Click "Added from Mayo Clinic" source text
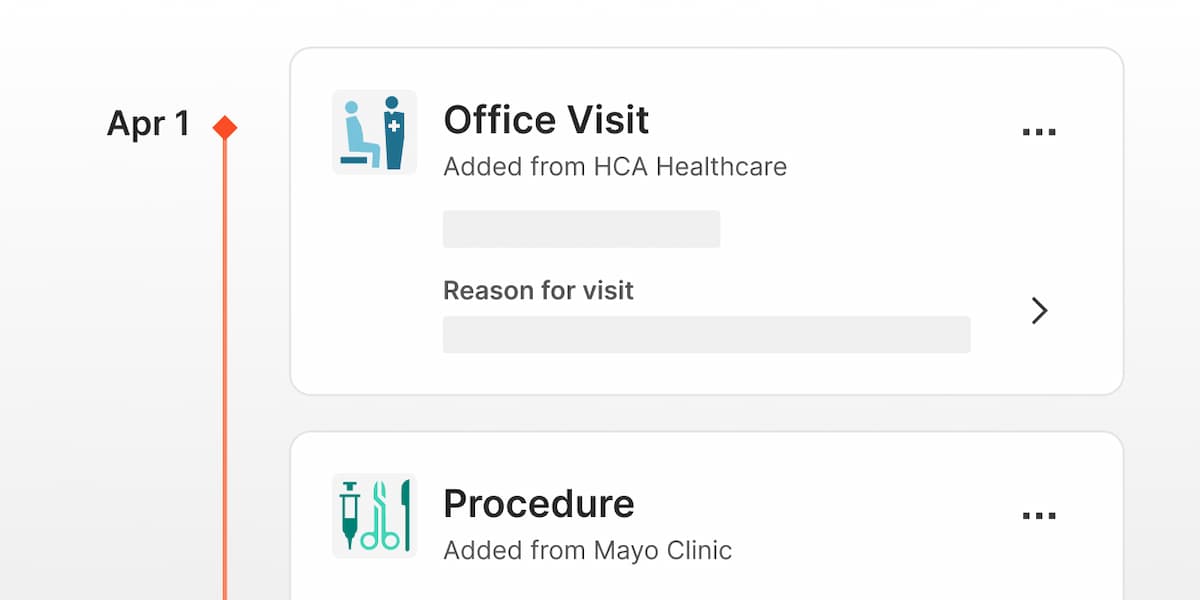Image resolution: width=1200 pixels, height=600 pixels. pos(587,550)
